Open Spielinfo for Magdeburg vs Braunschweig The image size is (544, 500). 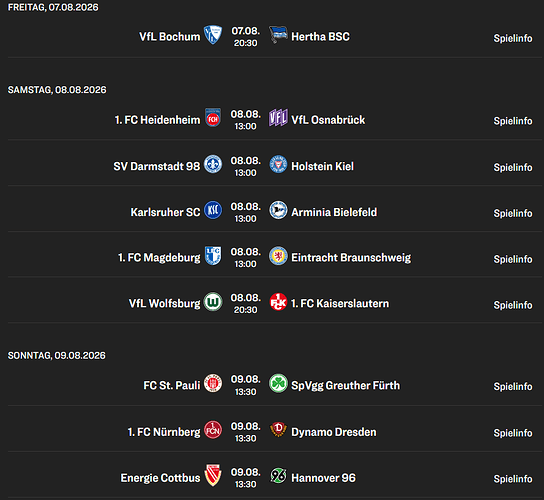513,259
